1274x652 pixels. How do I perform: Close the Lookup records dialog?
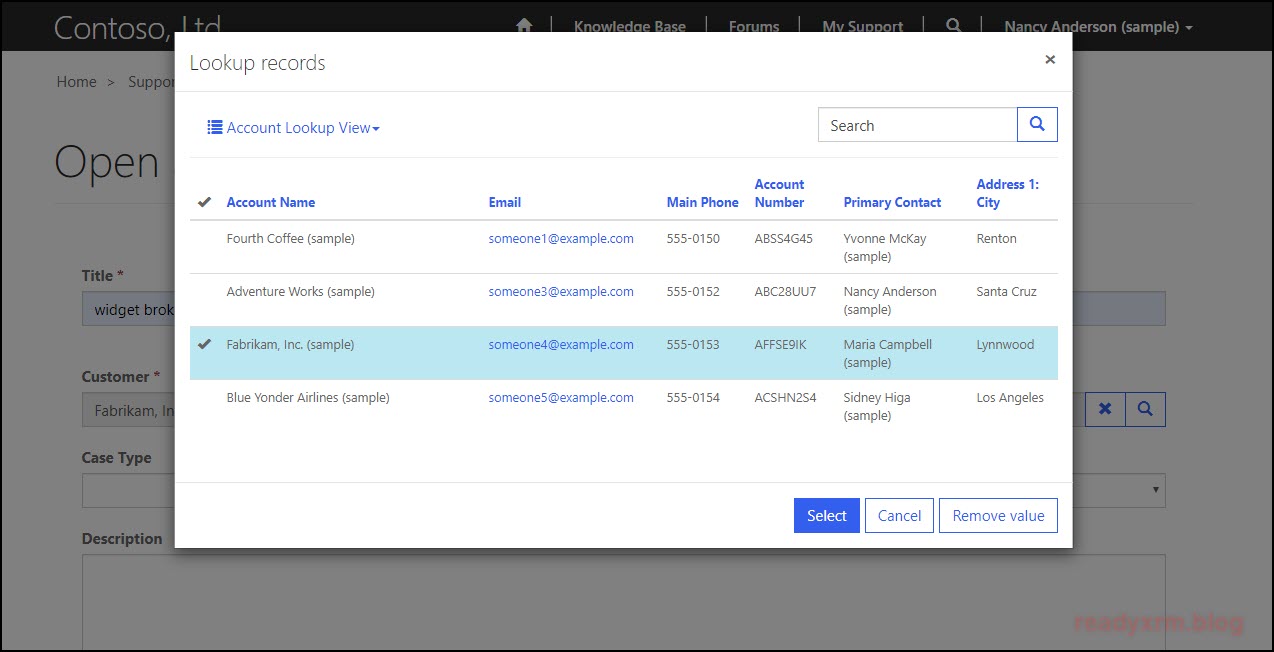tap(1049, 60)
